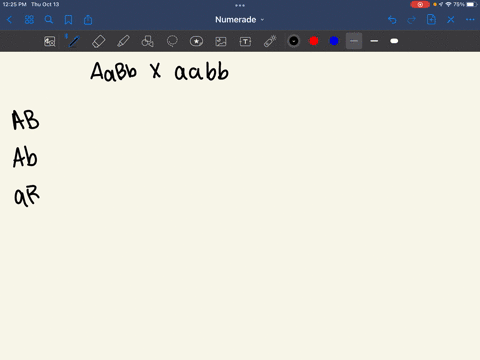Select the Highlighter tool
This screenshot has width=480, height=360.
click(123, 41)
